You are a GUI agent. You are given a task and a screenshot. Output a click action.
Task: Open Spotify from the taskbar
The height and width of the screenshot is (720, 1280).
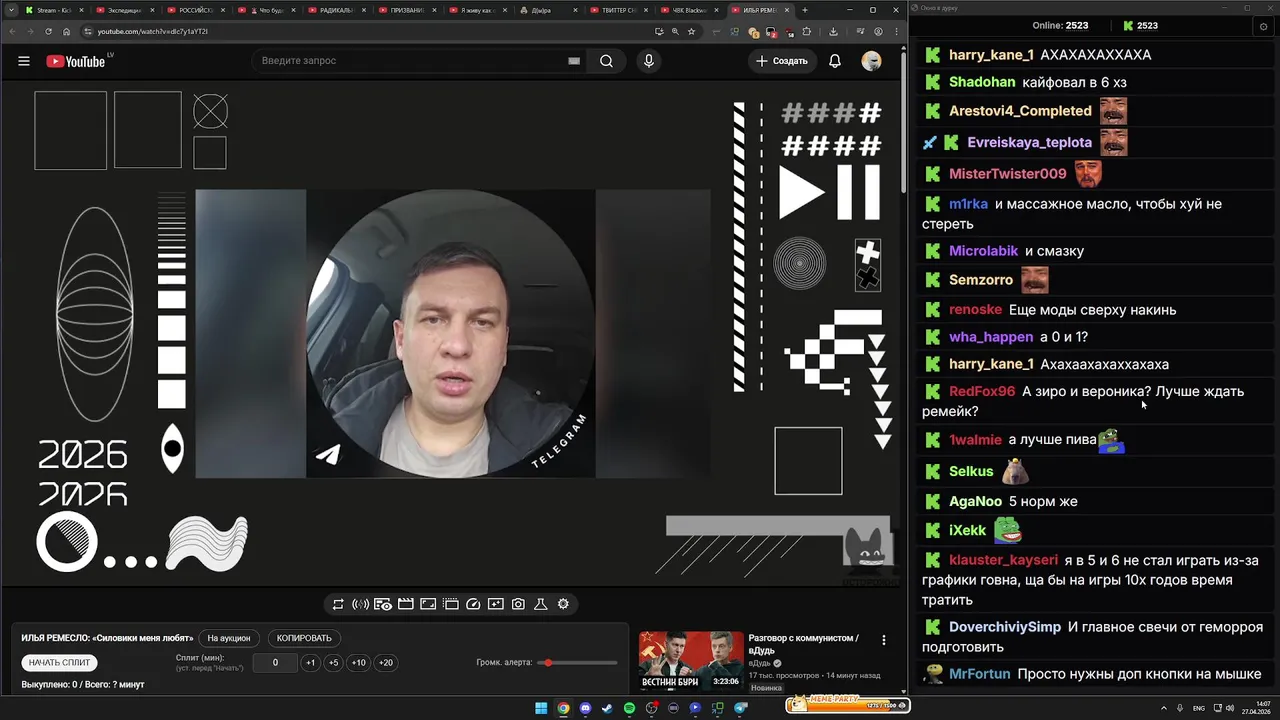pos(629,708)
